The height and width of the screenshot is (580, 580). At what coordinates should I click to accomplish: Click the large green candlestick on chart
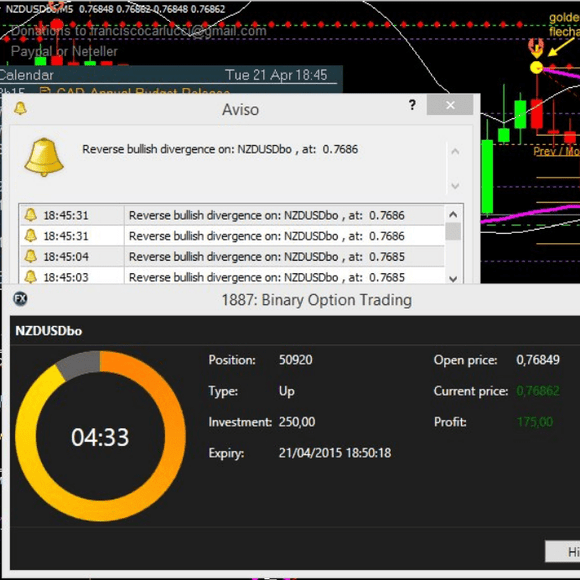point(487,176)
